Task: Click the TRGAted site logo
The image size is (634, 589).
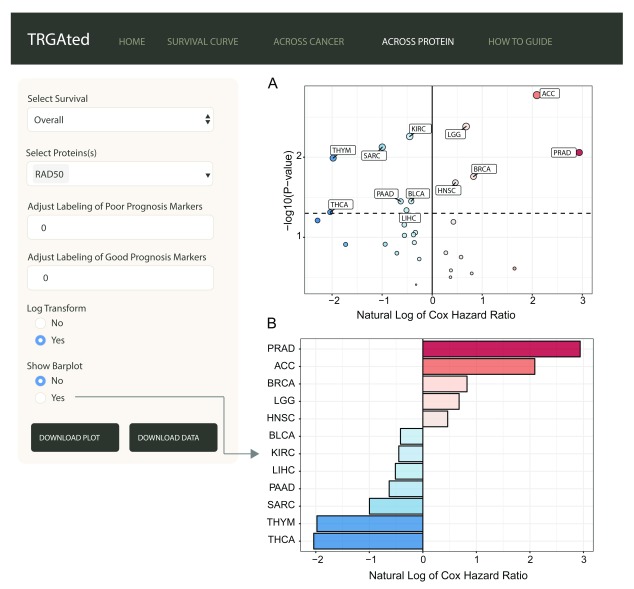Action: (59, 40)
